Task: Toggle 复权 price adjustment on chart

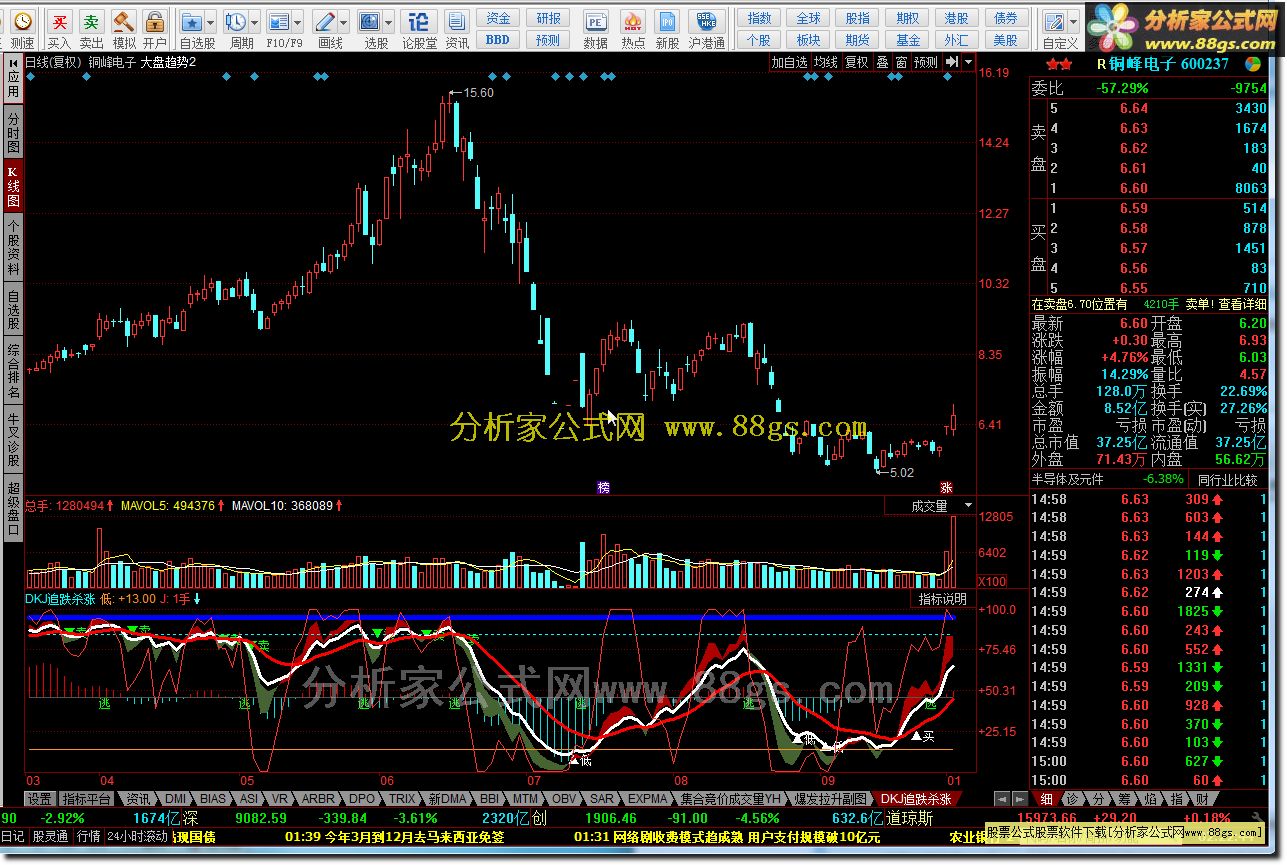Action: pos(857,62)
